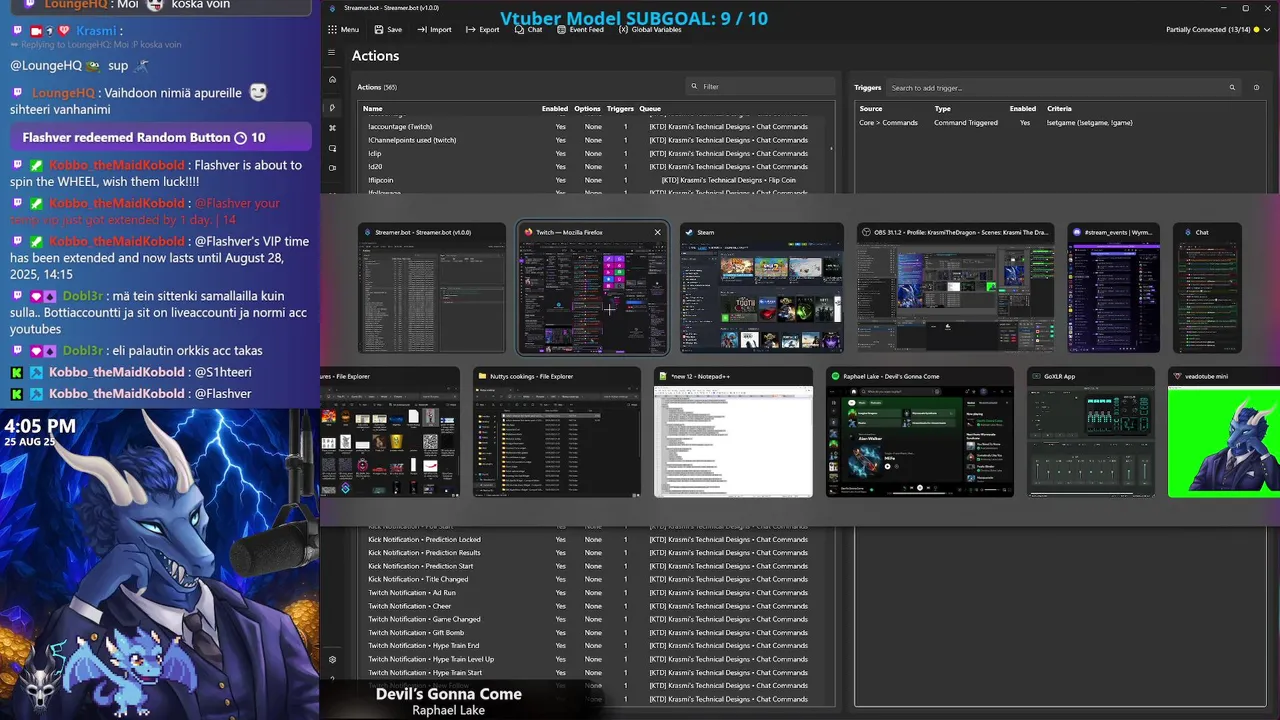The image size is (1280, 720).
Task: Select the !clip action row
Action: 595,153
